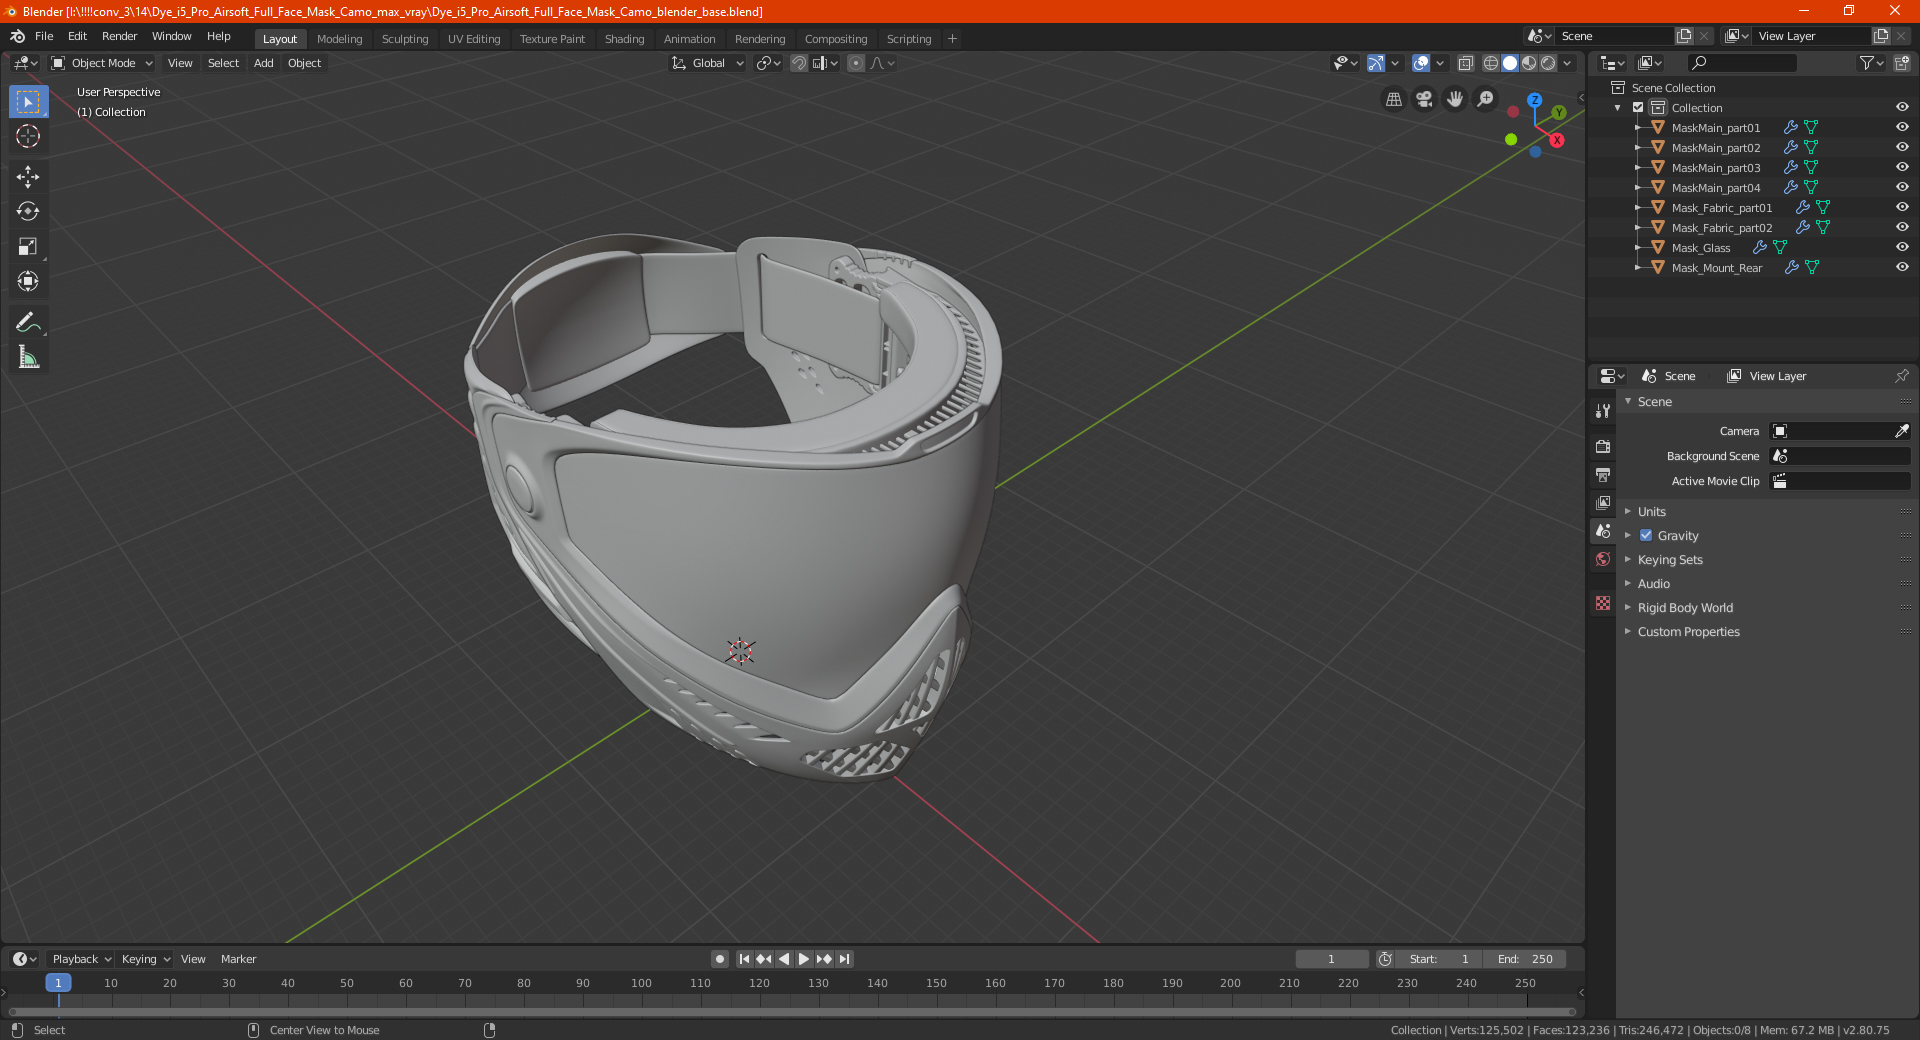Open the View Layer properties tab
Screen dimensions: 1920x1040
pos(1603,502)
